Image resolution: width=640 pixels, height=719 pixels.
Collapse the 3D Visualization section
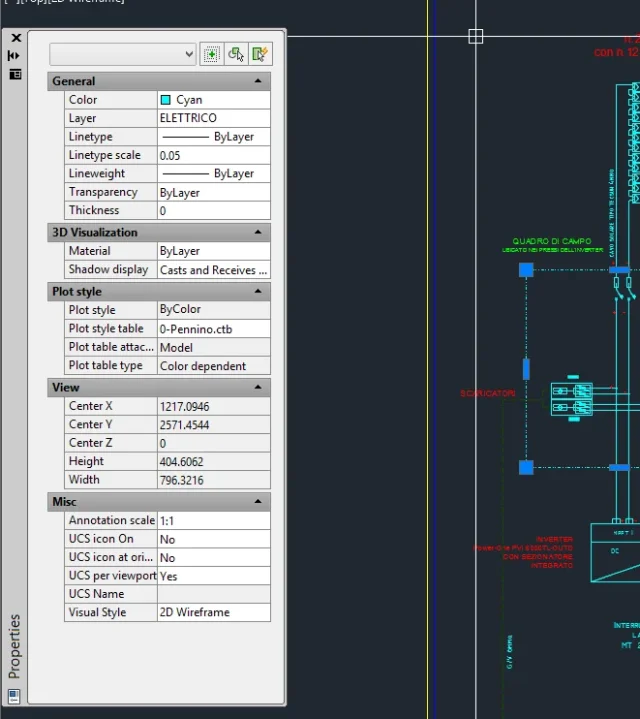point(258,232)
